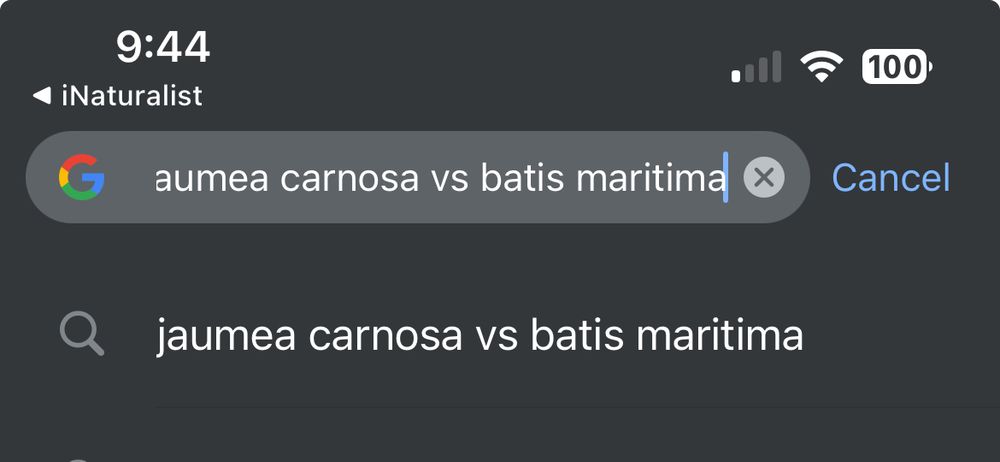Cancel the search
Screen dimensions: 1000x462
[890, 178]
